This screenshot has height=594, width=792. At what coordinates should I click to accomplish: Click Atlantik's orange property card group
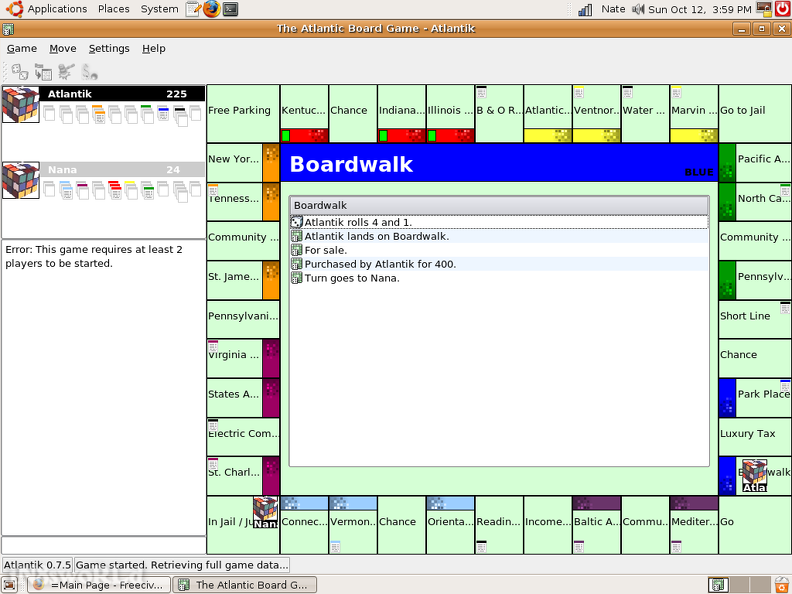pyautogui.click(x=98, y=114)
